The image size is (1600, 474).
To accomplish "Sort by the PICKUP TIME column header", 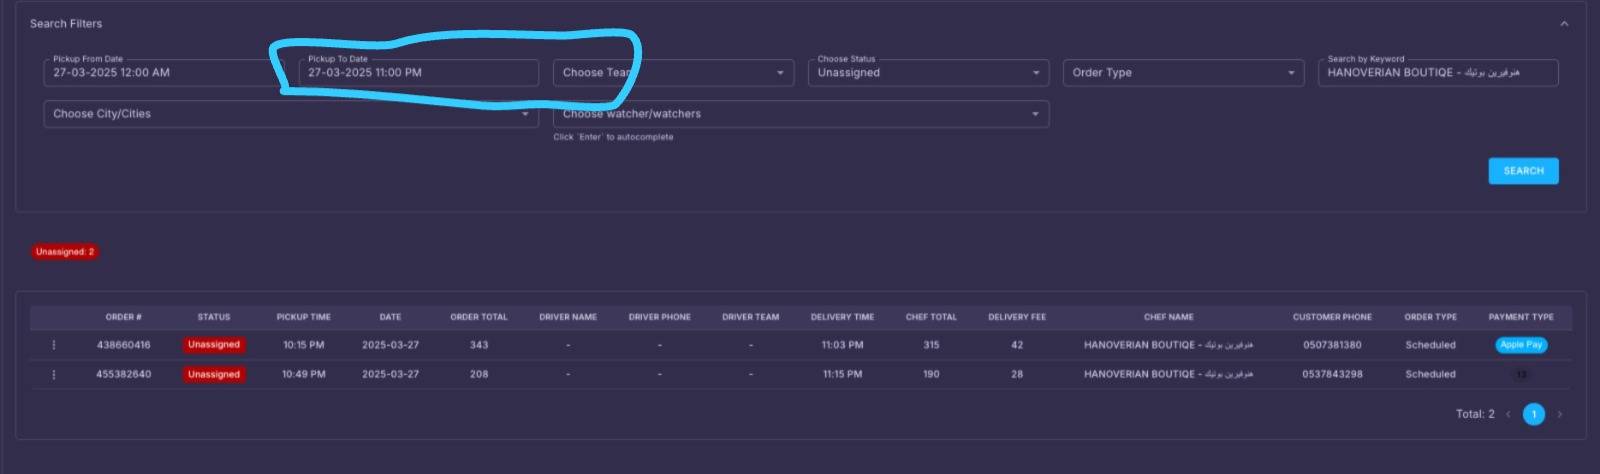I will tap(304, 317).
